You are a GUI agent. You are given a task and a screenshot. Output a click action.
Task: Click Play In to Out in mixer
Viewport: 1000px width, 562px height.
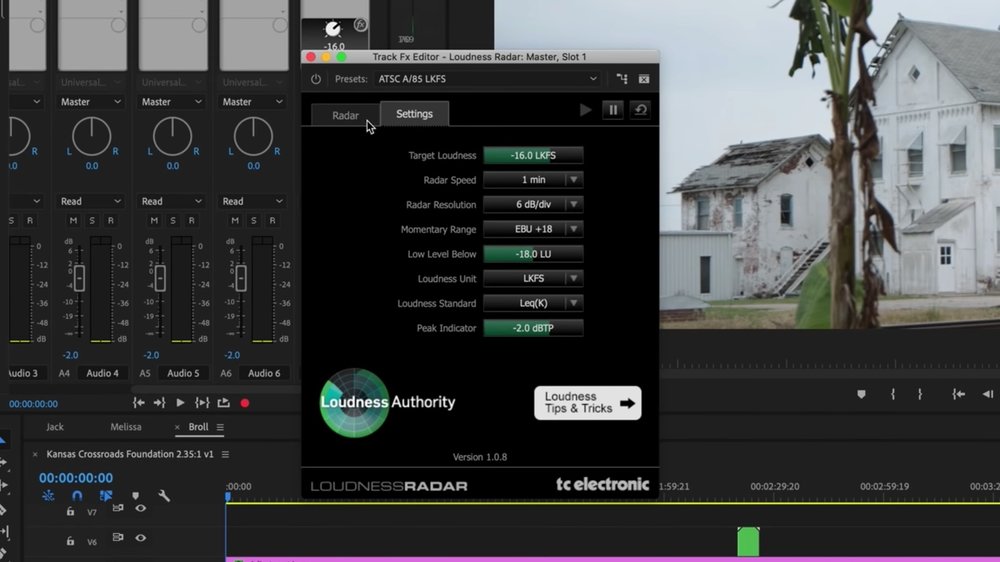coord(202,403)
